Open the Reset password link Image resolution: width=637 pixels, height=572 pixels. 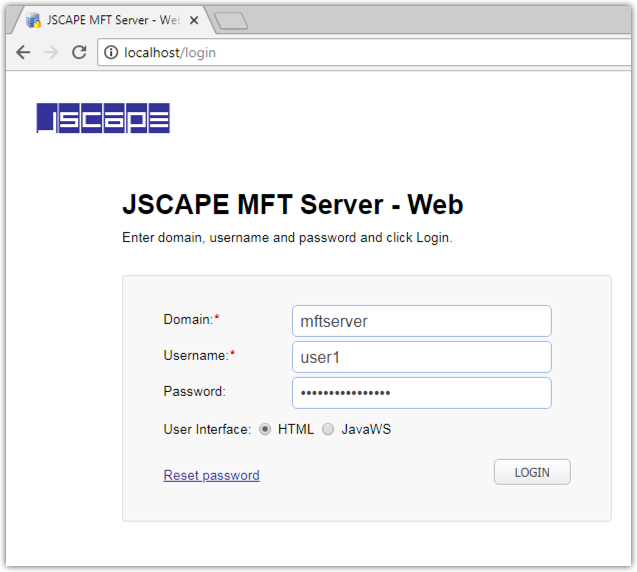tap(211, 475)
